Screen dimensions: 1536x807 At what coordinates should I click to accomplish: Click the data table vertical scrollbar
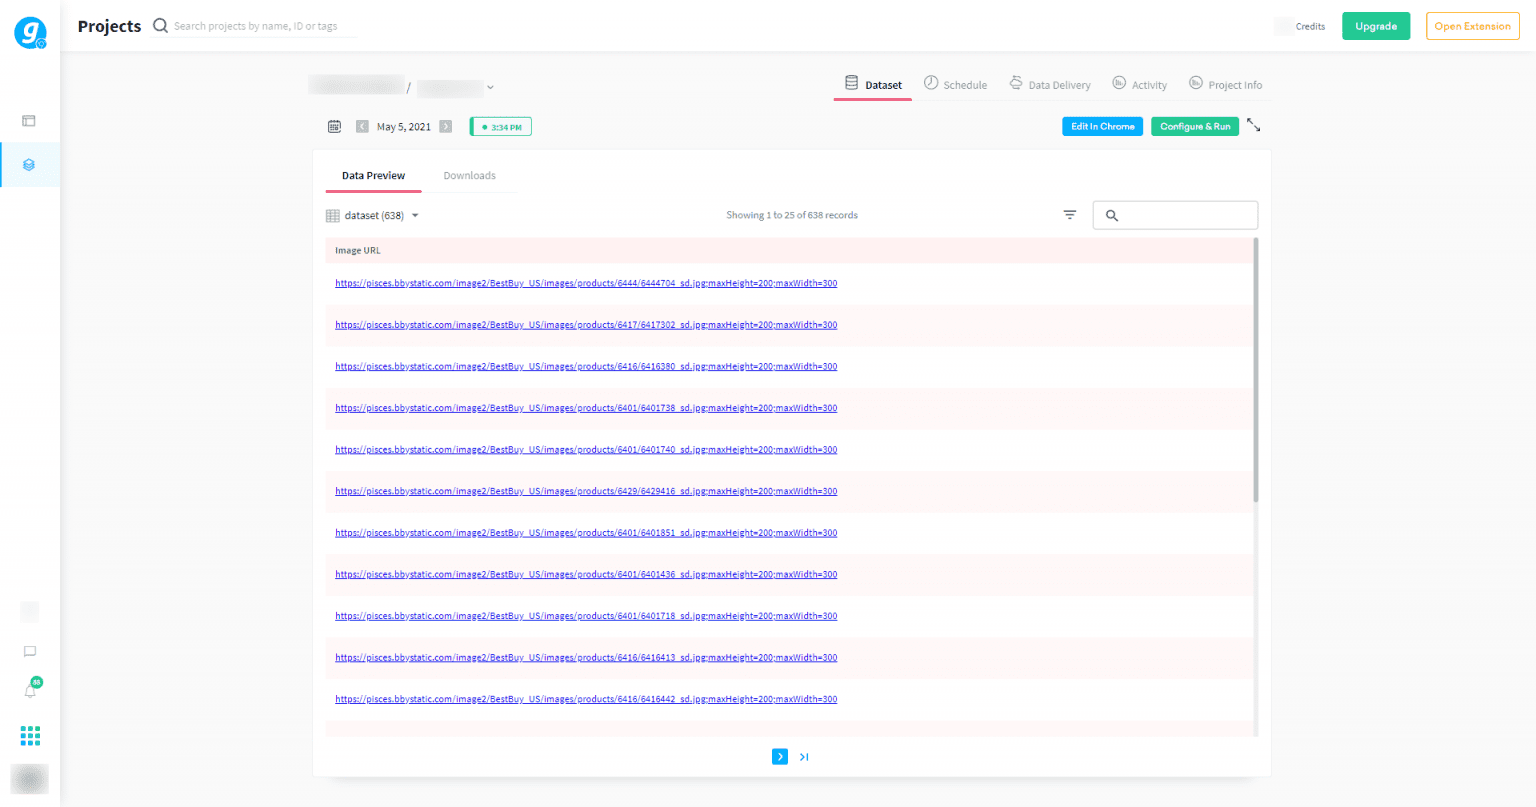click(x=1256, y=370)
